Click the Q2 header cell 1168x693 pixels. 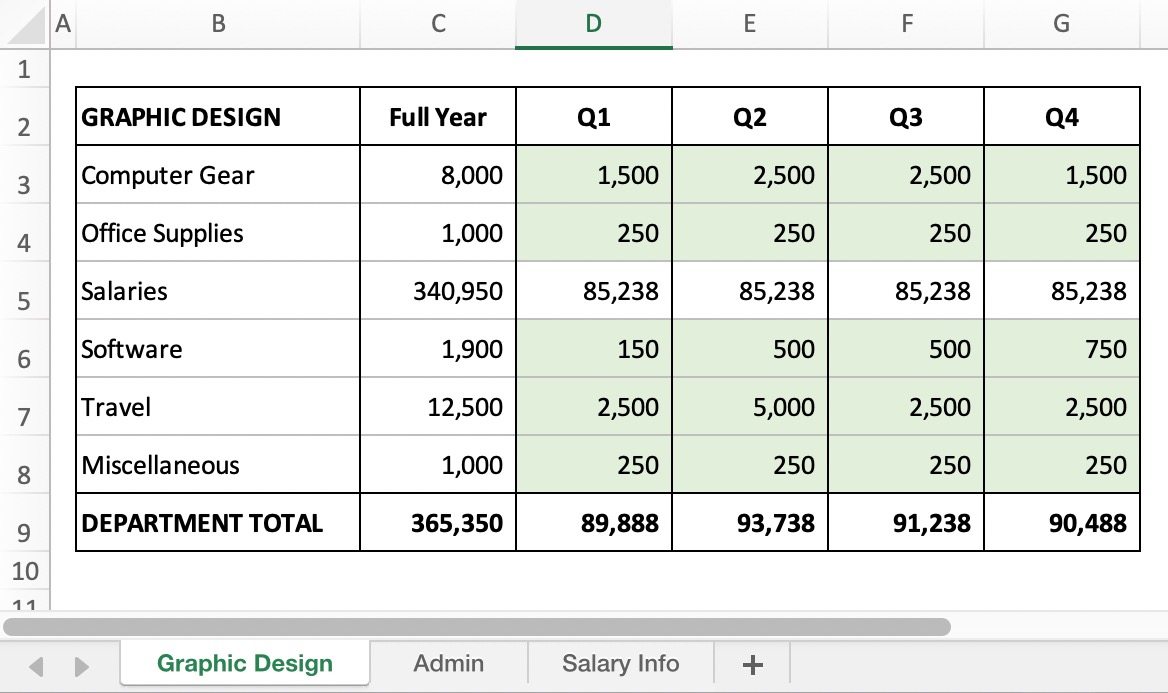pyautogui.click(x=749, y=116)
